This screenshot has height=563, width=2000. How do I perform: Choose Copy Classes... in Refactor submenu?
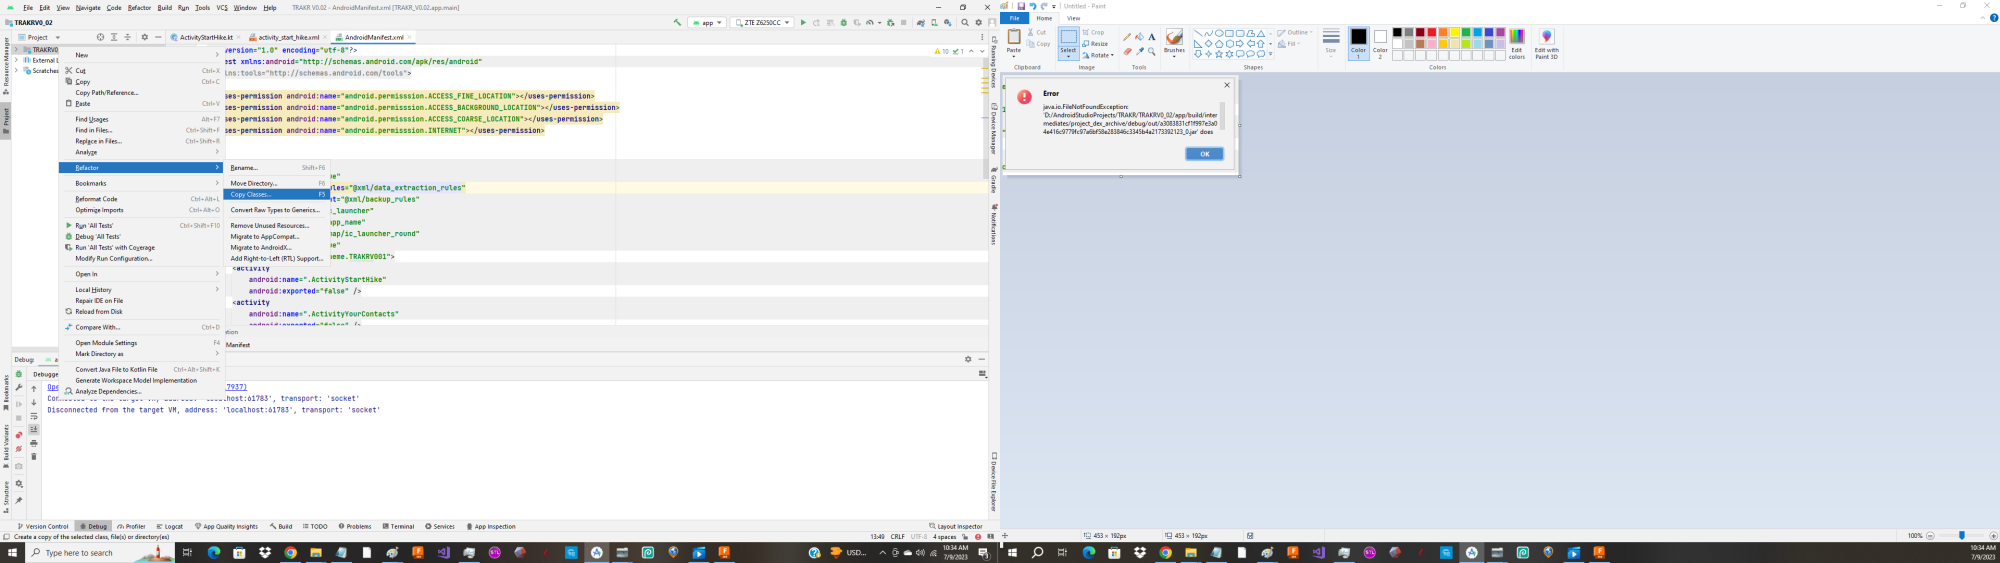(x=278, y=194)
